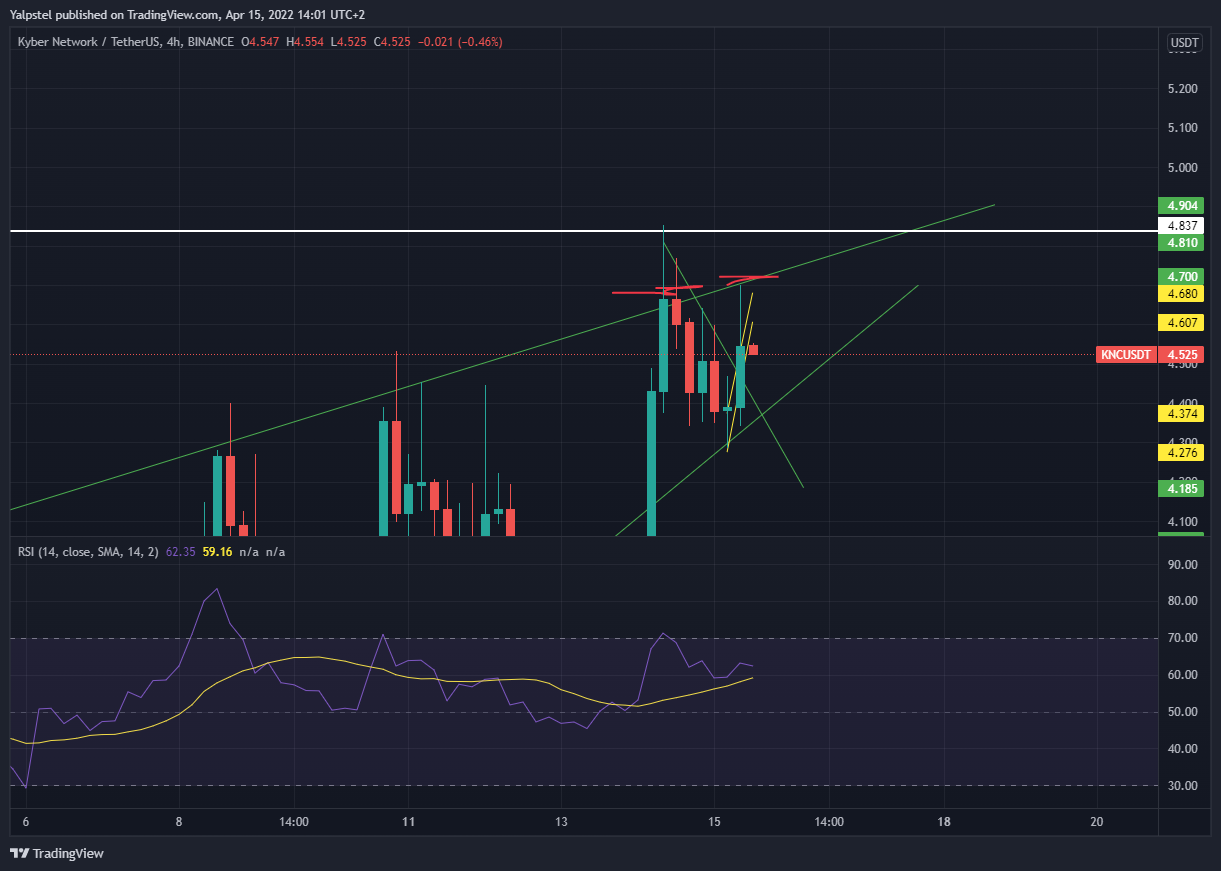Click the green 4.700 price label
Image resolution: width=1221 pixels, height=871 pixels.
(1181, 276)
